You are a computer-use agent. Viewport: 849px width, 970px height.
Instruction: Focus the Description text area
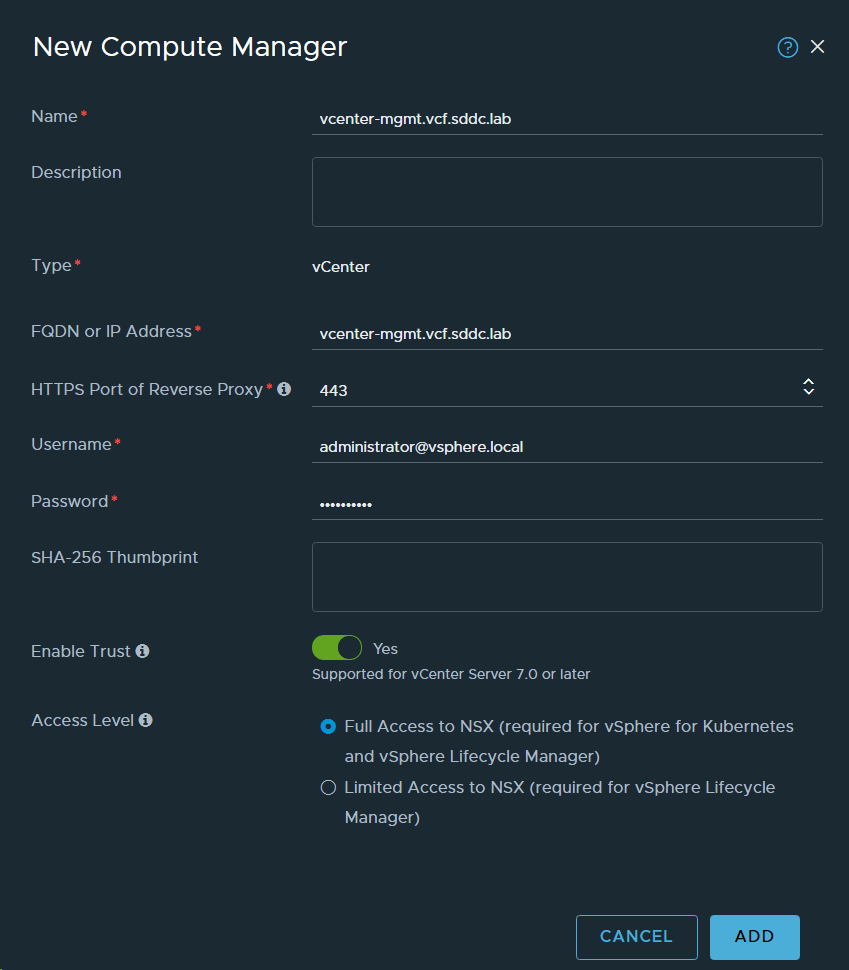(566, 191)
